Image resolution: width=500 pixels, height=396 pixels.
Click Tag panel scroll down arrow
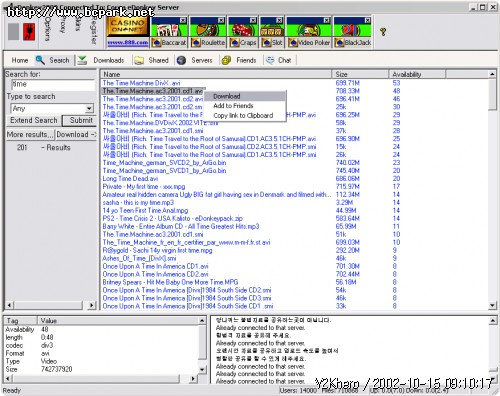pos(202,369)
